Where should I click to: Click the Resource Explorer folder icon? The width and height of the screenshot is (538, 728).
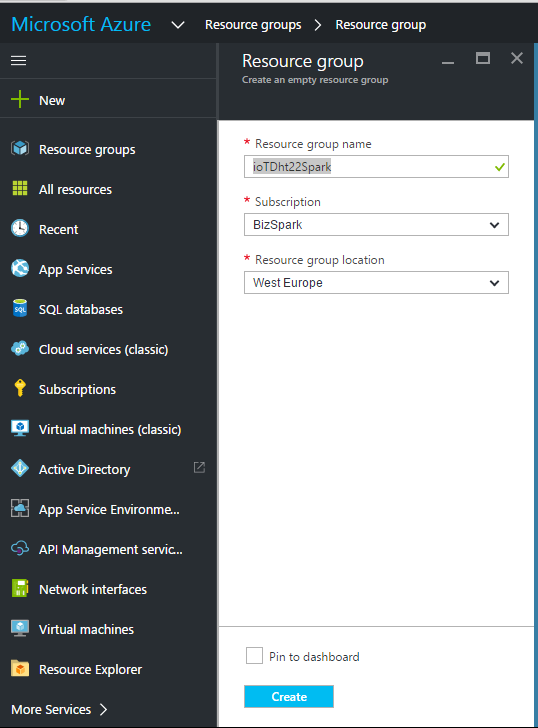click(x=20, y=669)
